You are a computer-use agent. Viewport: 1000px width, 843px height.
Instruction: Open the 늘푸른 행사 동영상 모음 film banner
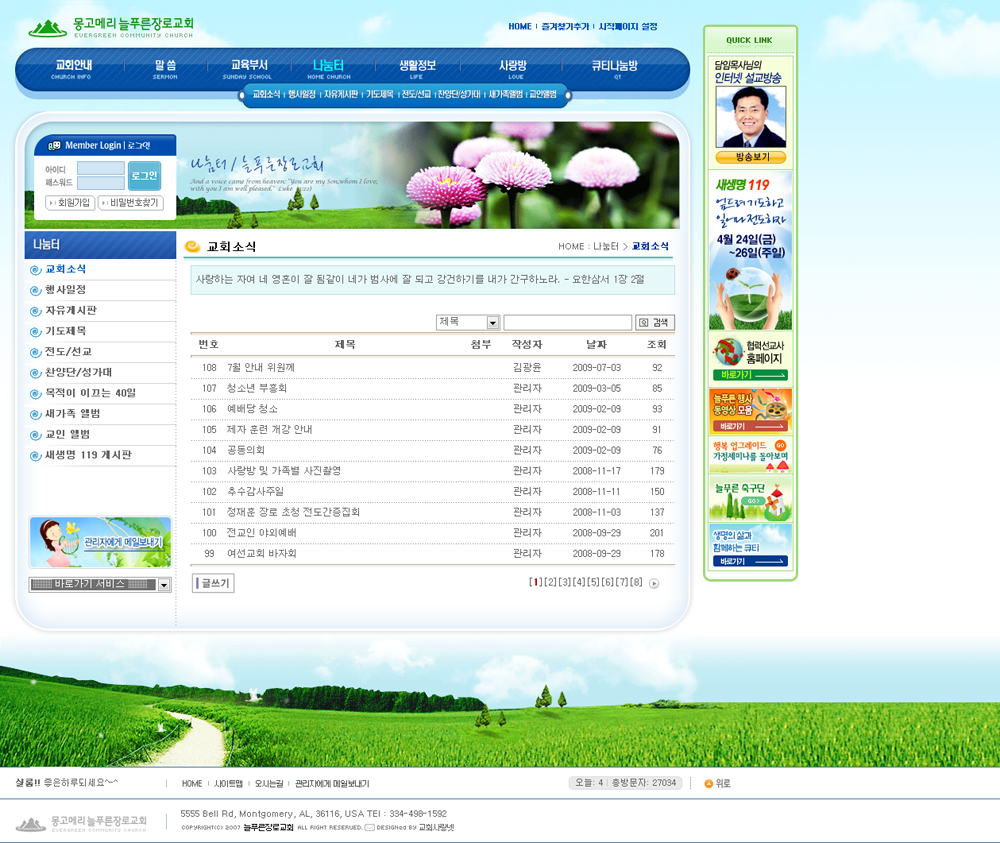(x=750, y=410)
